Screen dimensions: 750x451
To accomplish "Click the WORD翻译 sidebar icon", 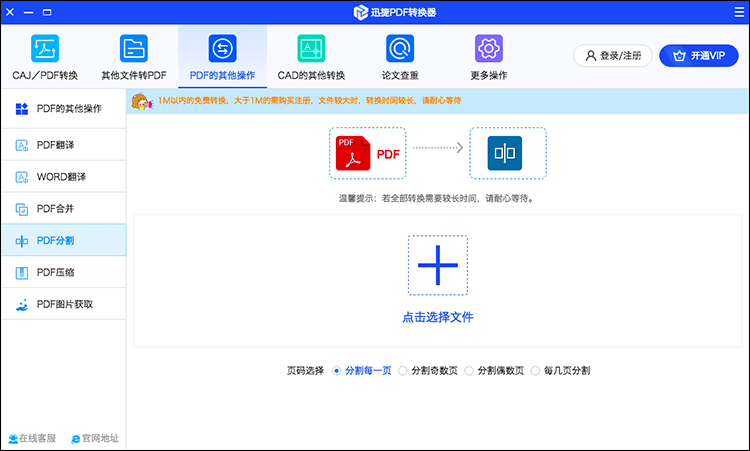I will click(22, 177).
